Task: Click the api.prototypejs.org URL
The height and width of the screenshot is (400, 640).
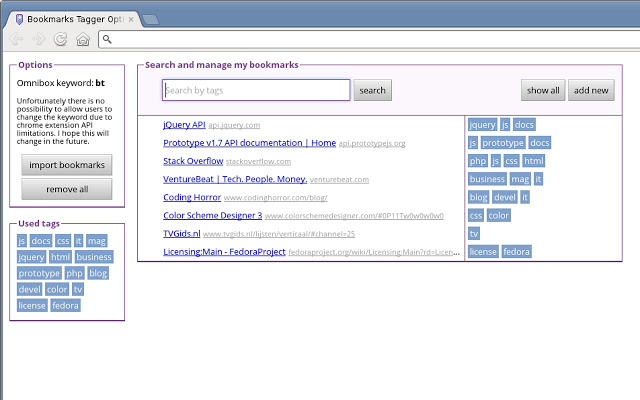Action: point(372,143)
